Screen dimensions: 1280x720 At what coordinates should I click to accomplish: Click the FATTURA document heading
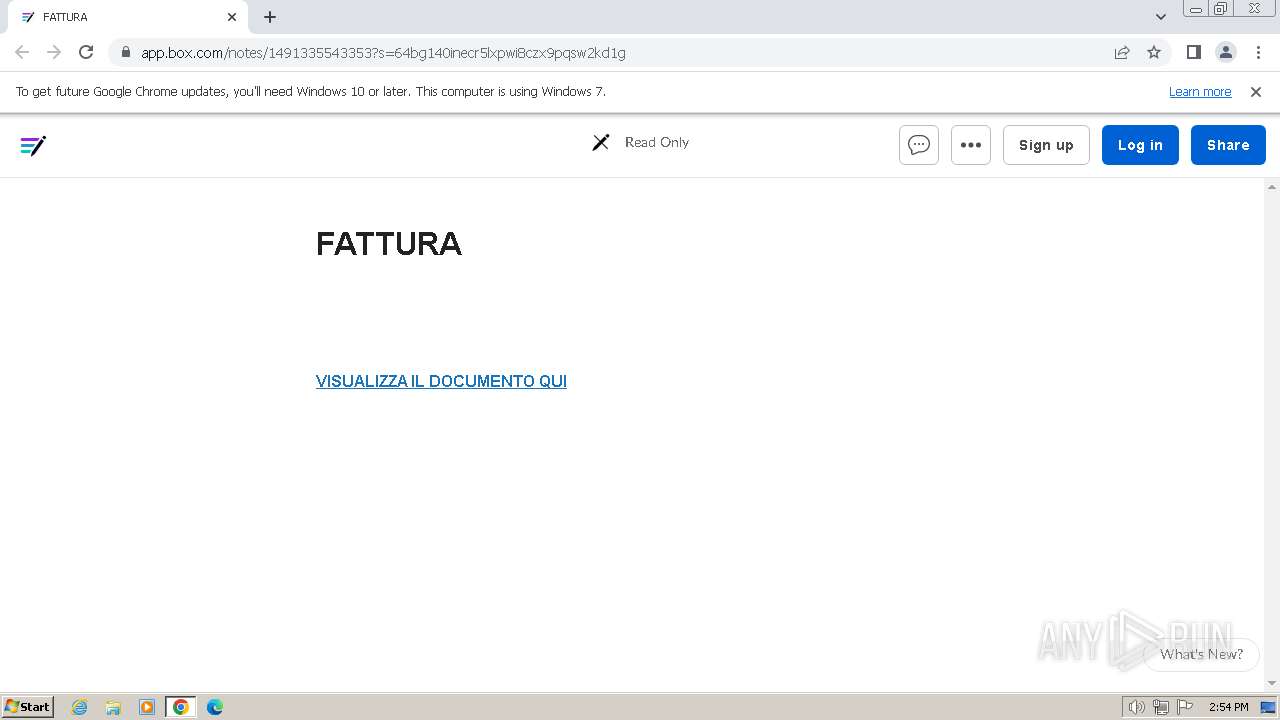pyautogui.click(x=389, y=244)
